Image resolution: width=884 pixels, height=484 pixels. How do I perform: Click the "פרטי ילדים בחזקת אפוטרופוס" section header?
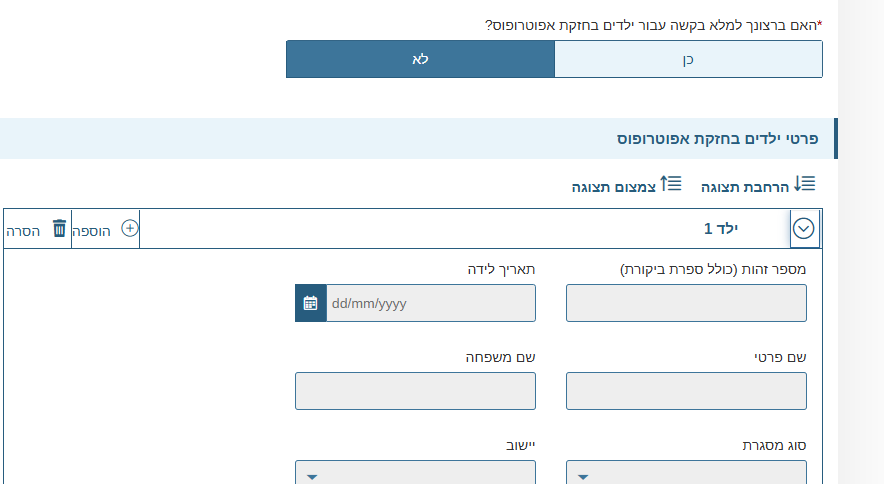click(x=717, y=139)
